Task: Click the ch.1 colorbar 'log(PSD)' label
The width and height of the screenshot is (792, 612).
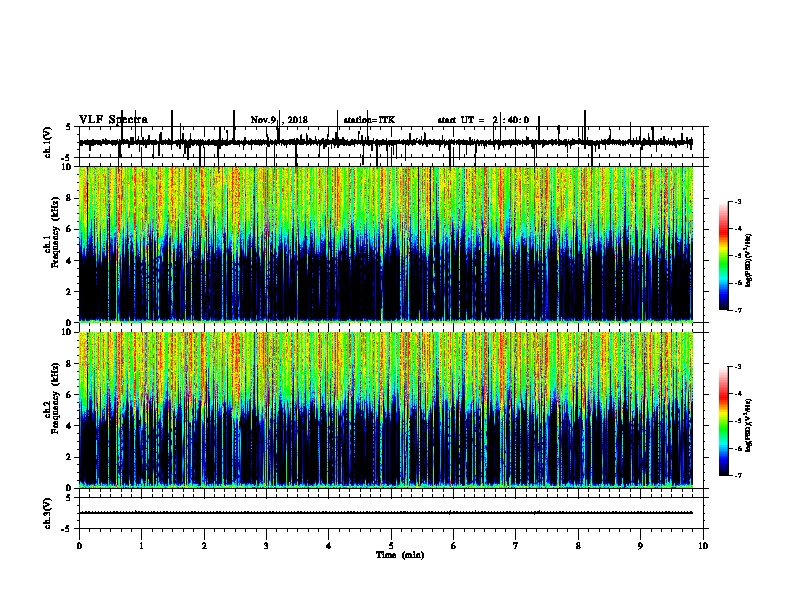Action: tap(748, 261)
